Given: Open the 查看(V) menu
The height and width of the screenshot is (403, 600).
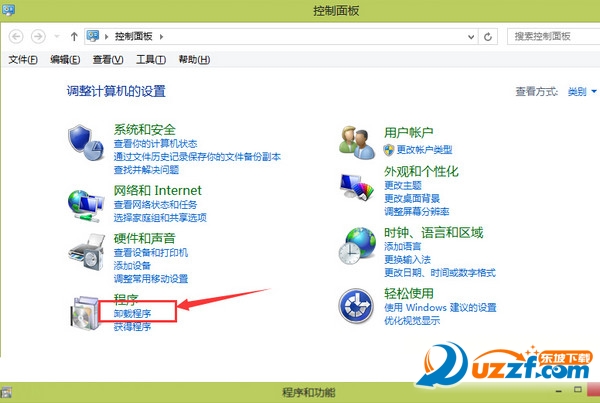Looking at the screenshot, I should [x=107, y=60].
